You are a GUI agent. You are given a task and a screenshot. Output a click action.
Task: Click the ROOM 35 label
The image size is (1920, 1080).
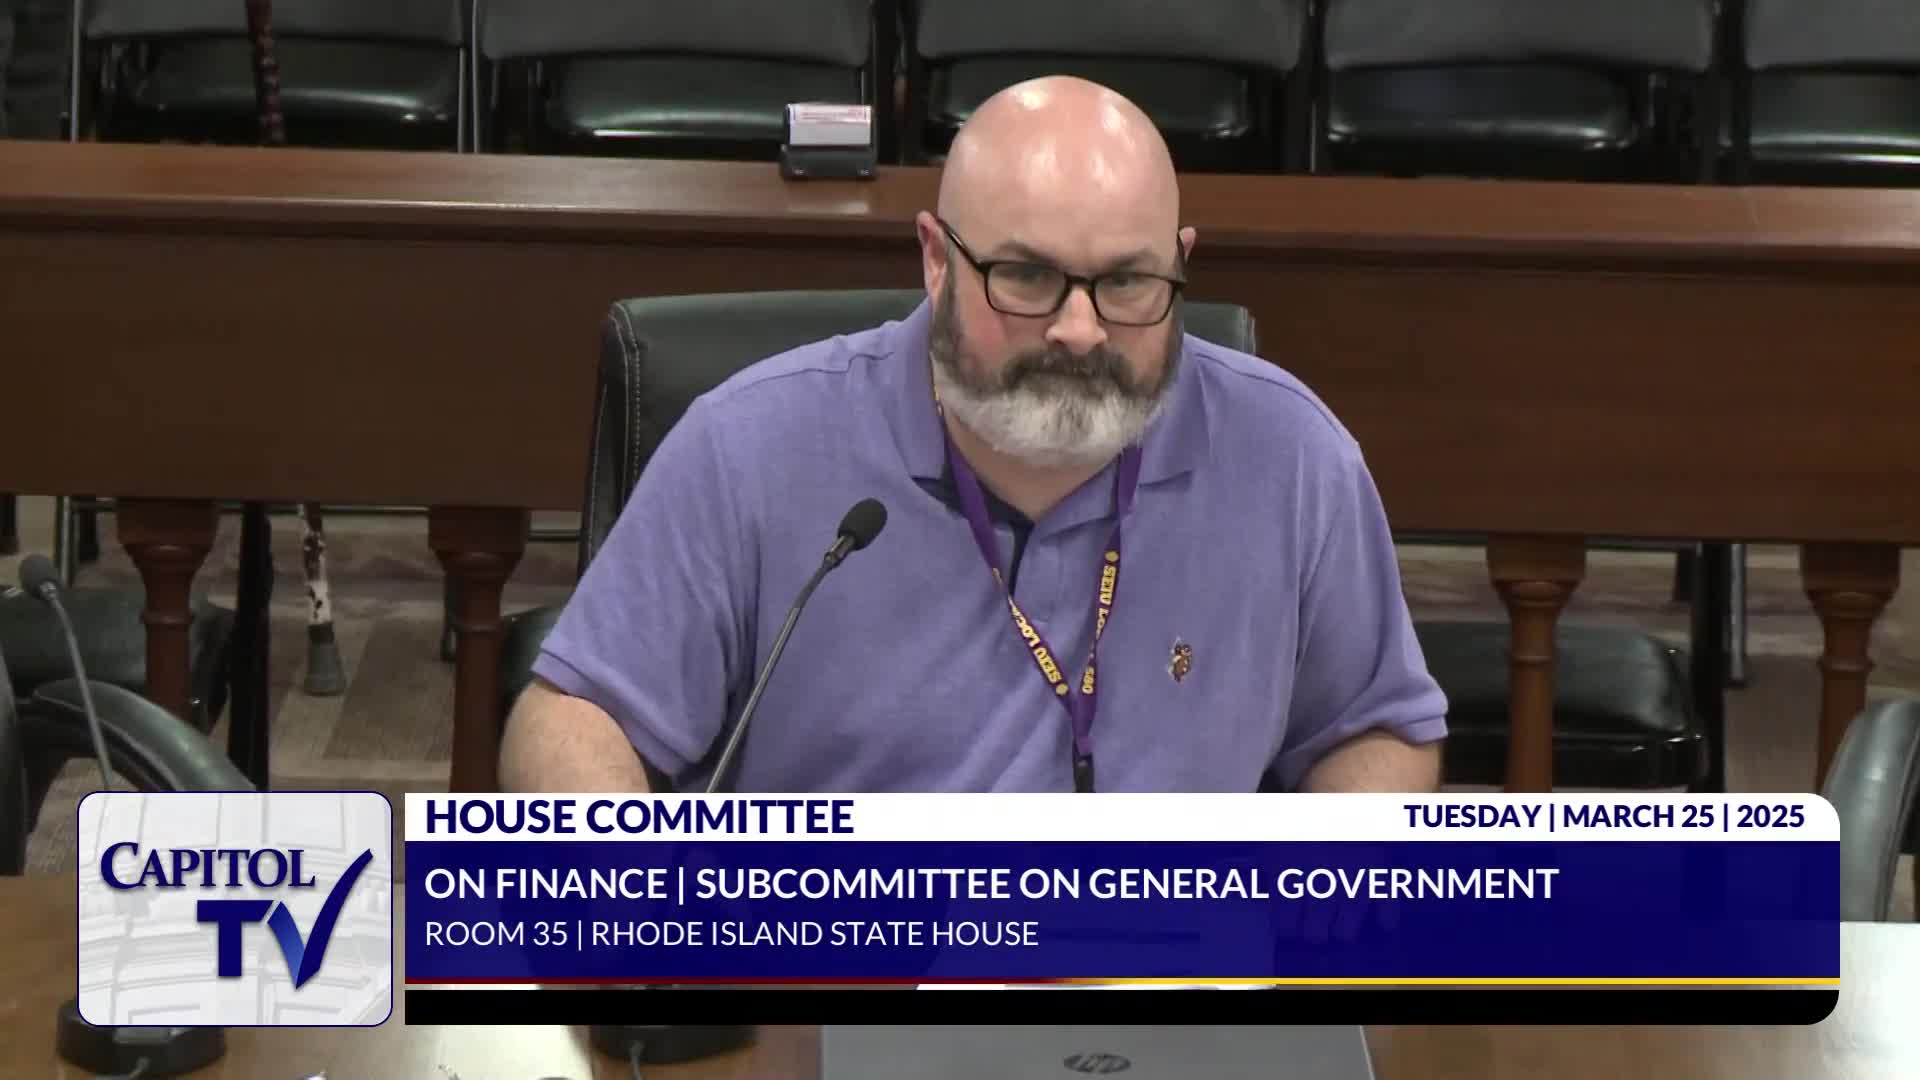(495, 934)
